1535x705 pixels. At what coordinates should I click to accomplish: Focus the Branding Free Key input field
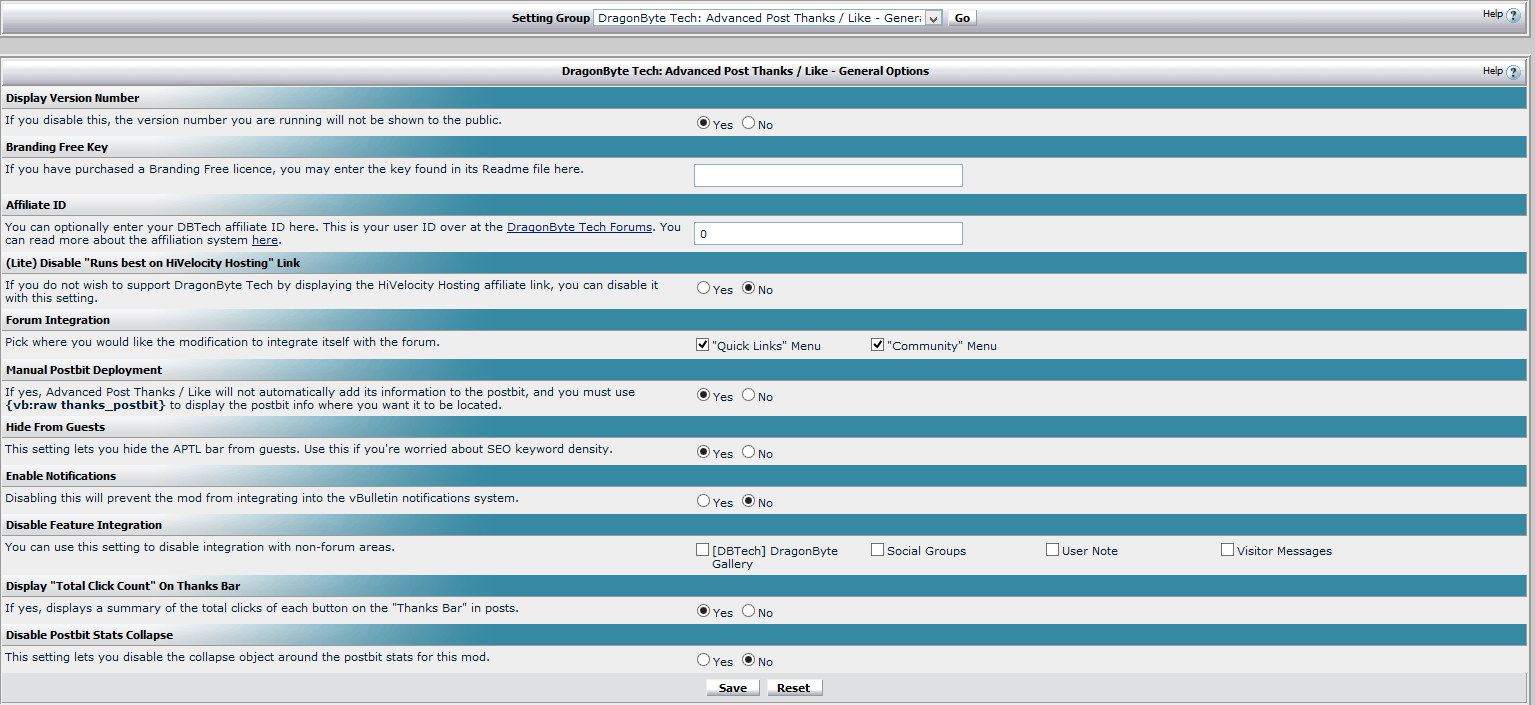coord(828,176)
